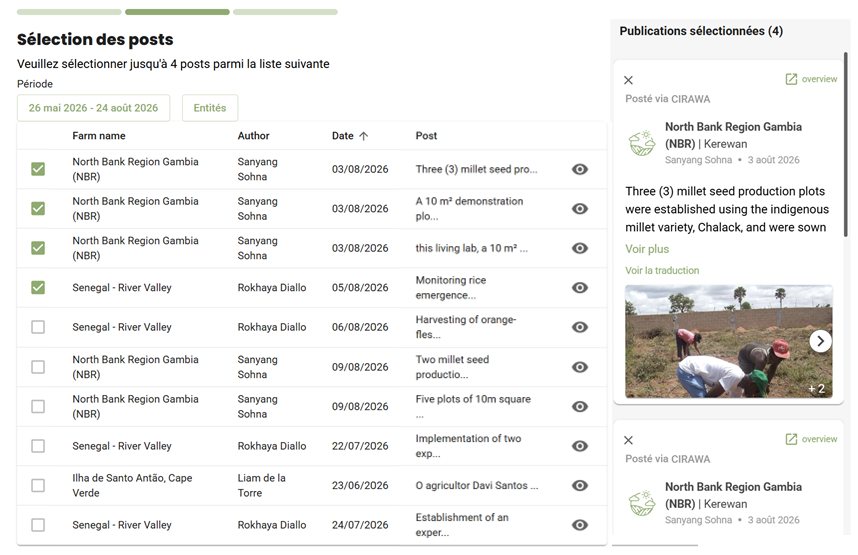Preview the 'Establishment of an exper...' post via eye icon
Screen dimensions: 858x555
(x=579, y=524)
